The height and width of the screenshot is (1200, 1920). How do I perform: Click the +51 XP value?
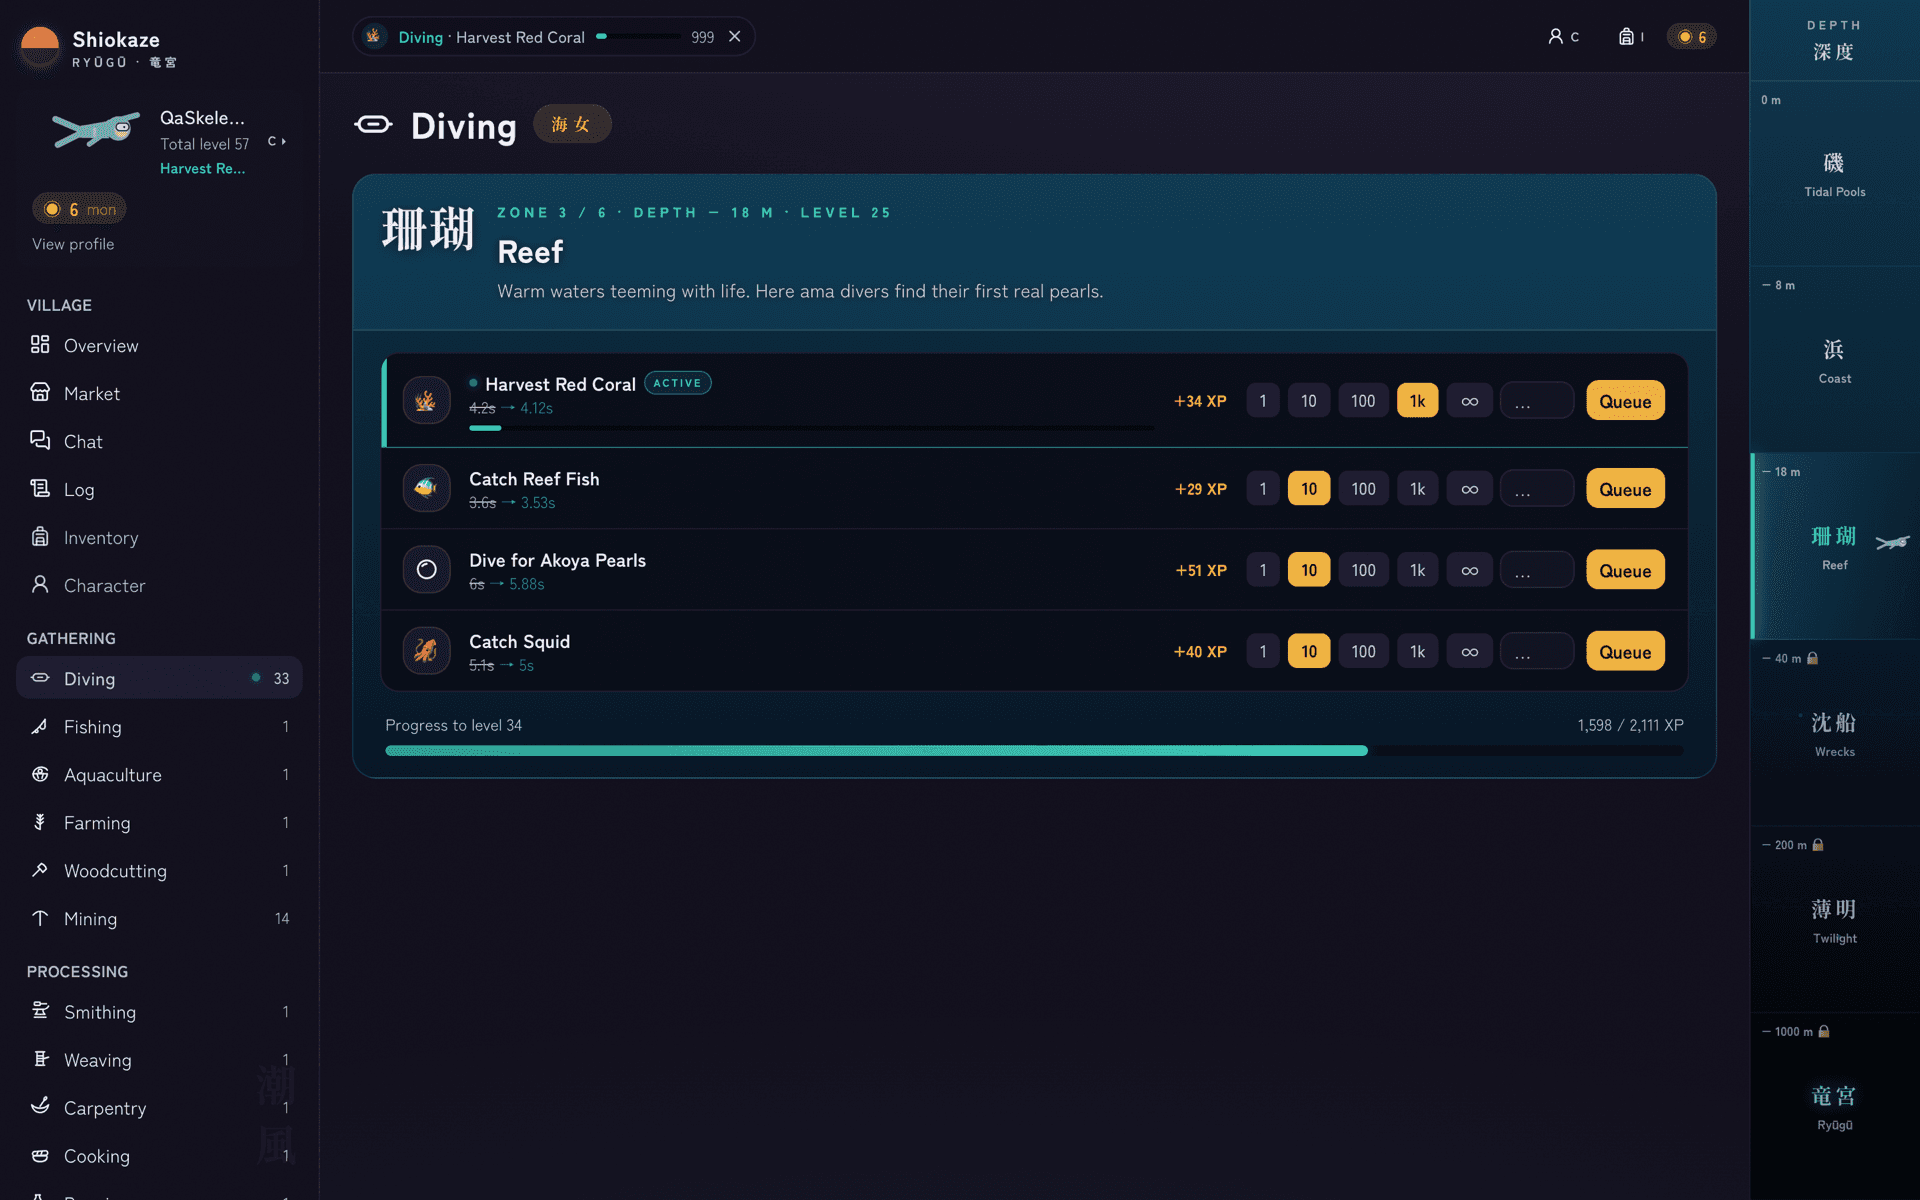click(1201, 570)
